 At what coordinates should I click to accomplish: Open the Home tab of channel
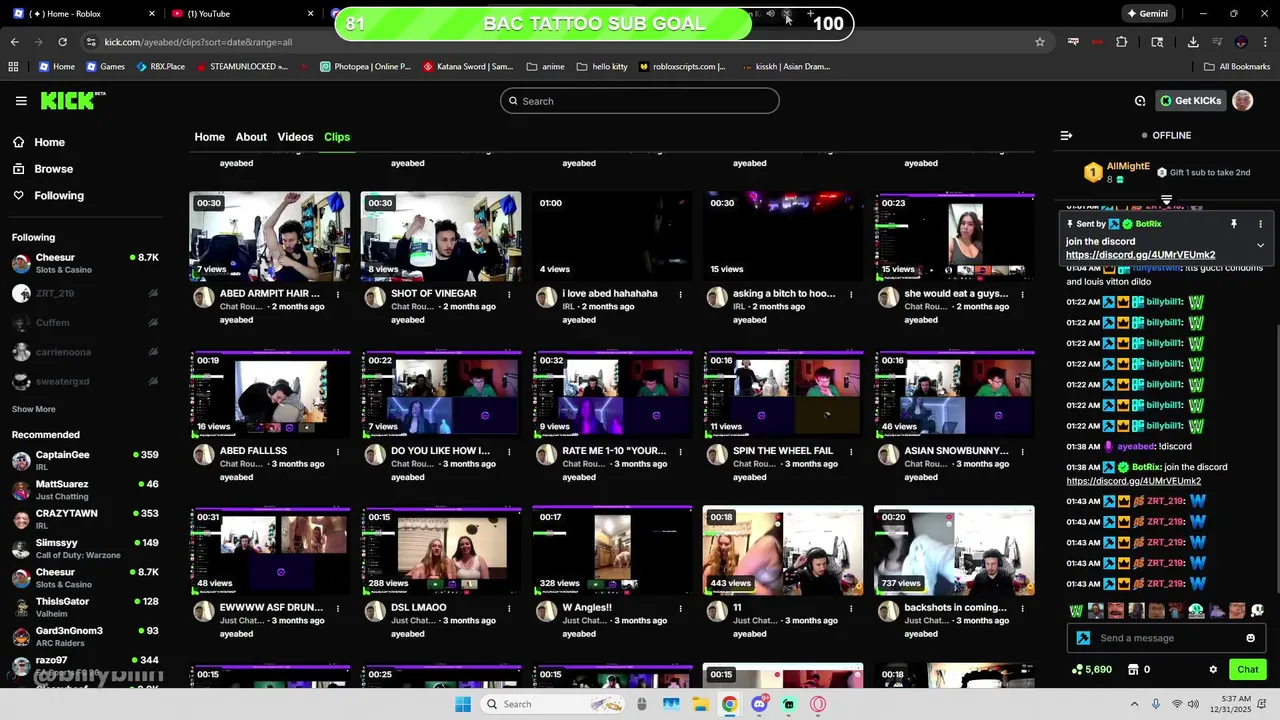click(x=209, y=137)
